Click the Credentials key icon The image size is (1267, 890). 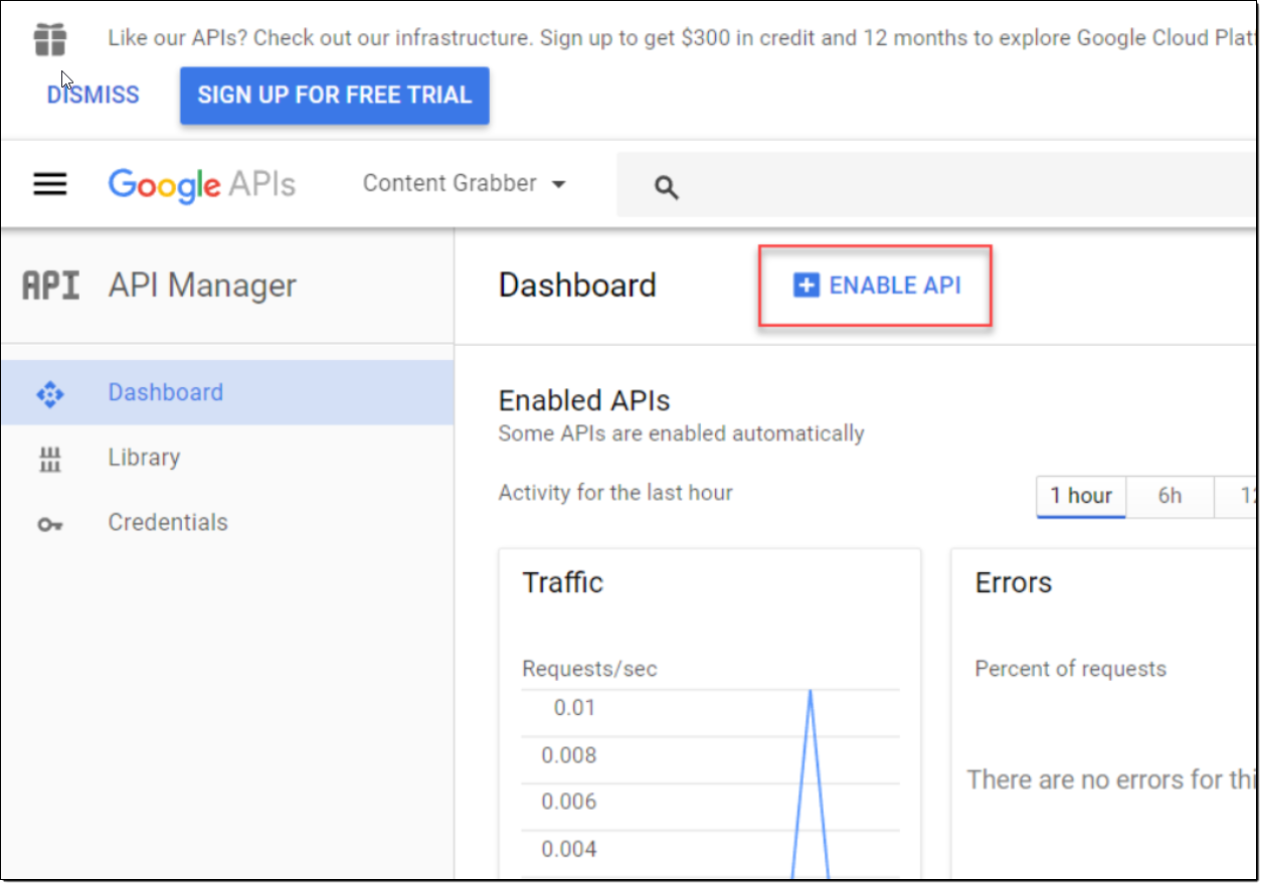[50, 524]
